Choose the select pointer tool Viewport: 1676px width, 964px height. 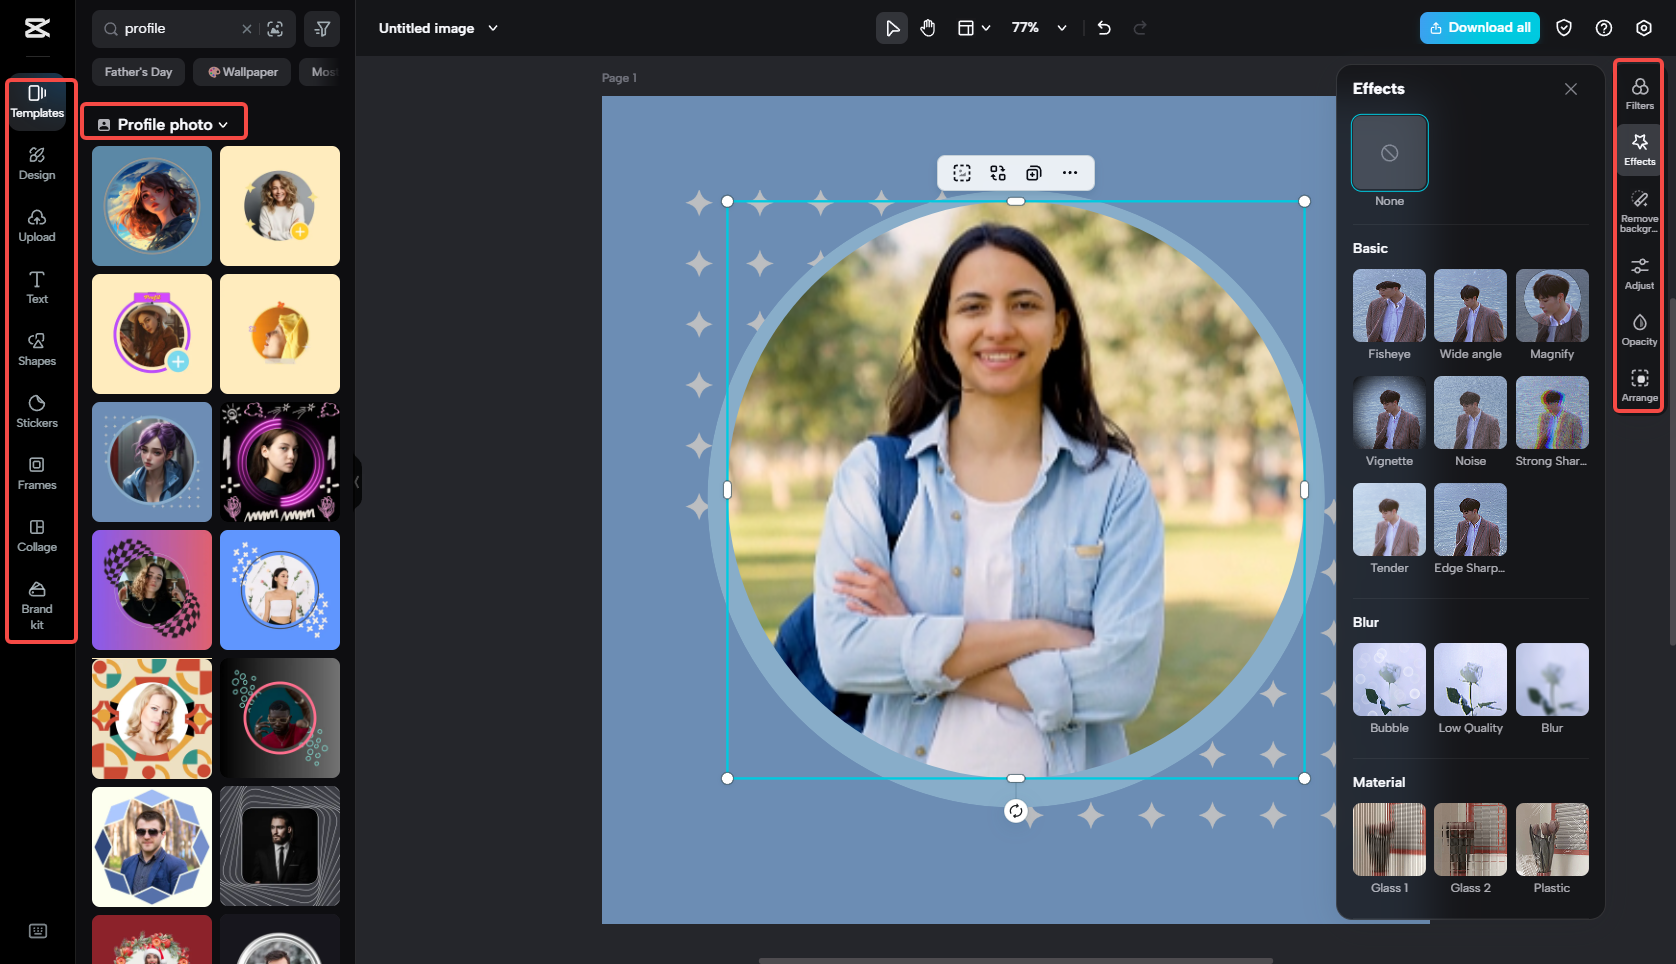click(x=892, y=28)
